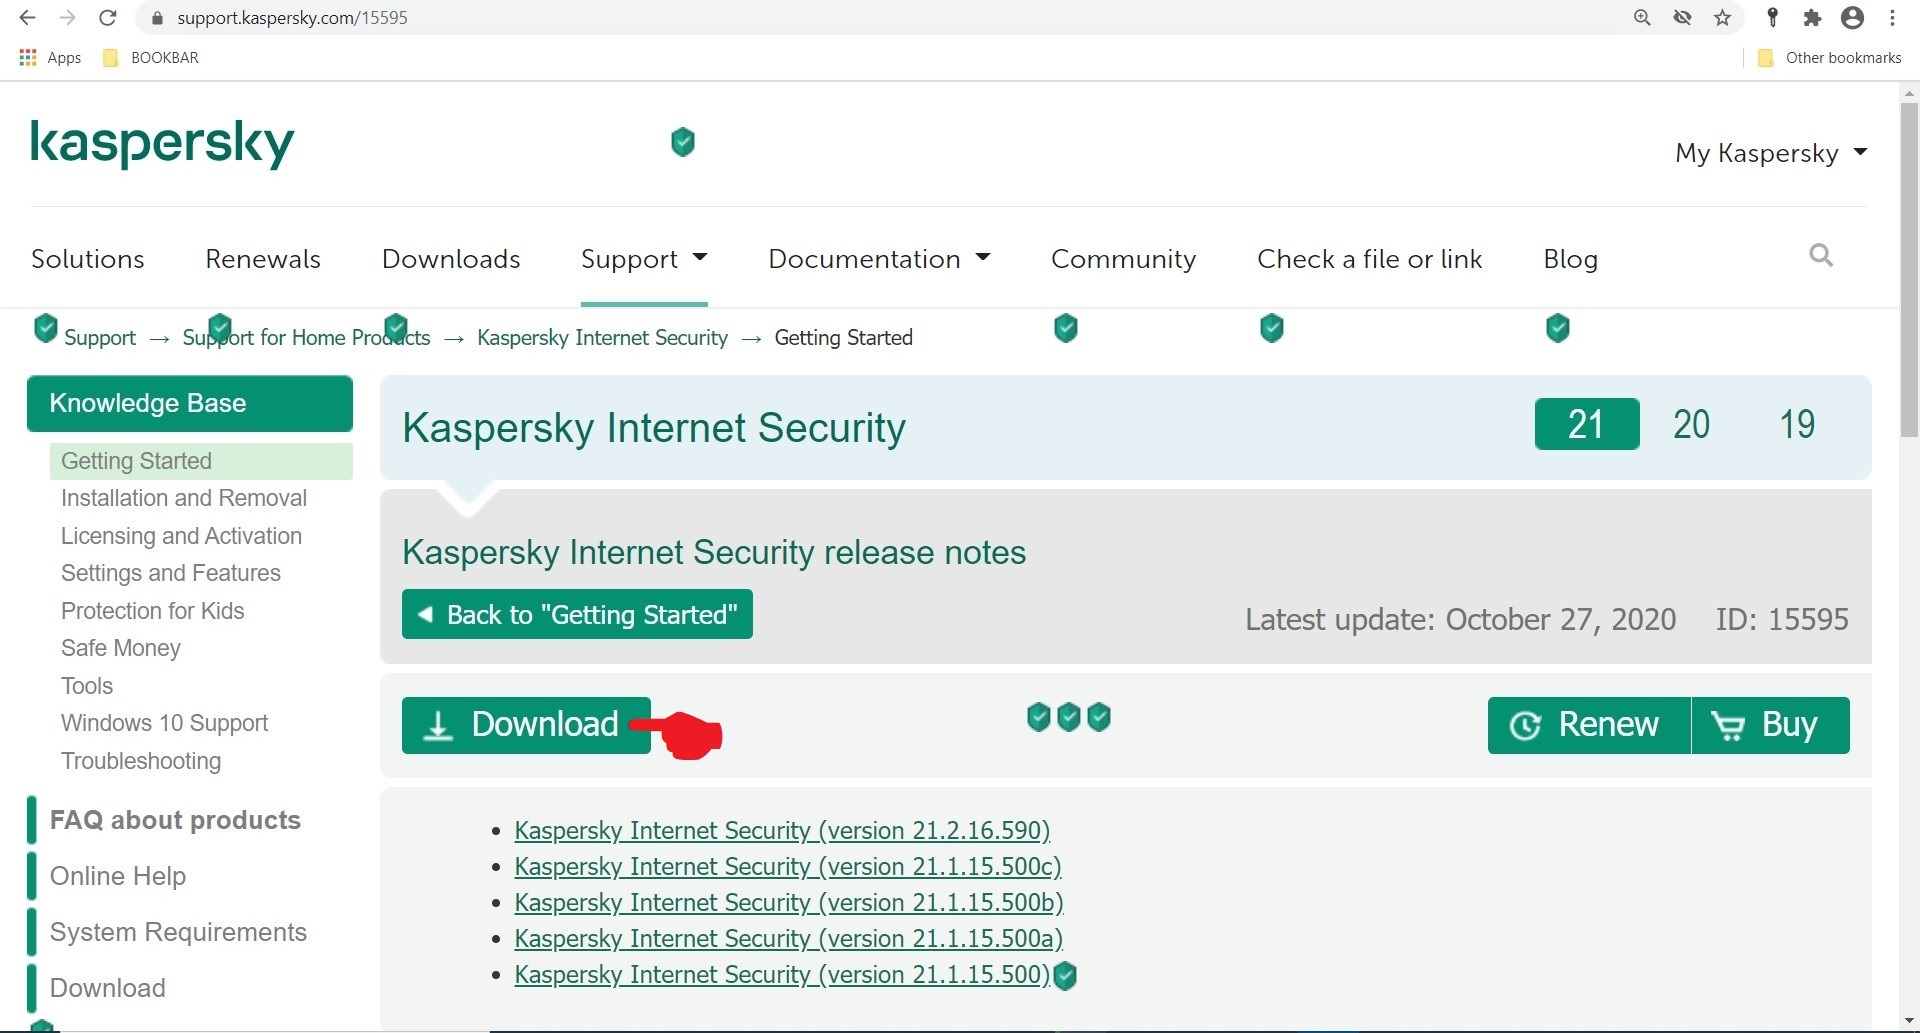Select Getting Started in sidebar

pos(201,461)
